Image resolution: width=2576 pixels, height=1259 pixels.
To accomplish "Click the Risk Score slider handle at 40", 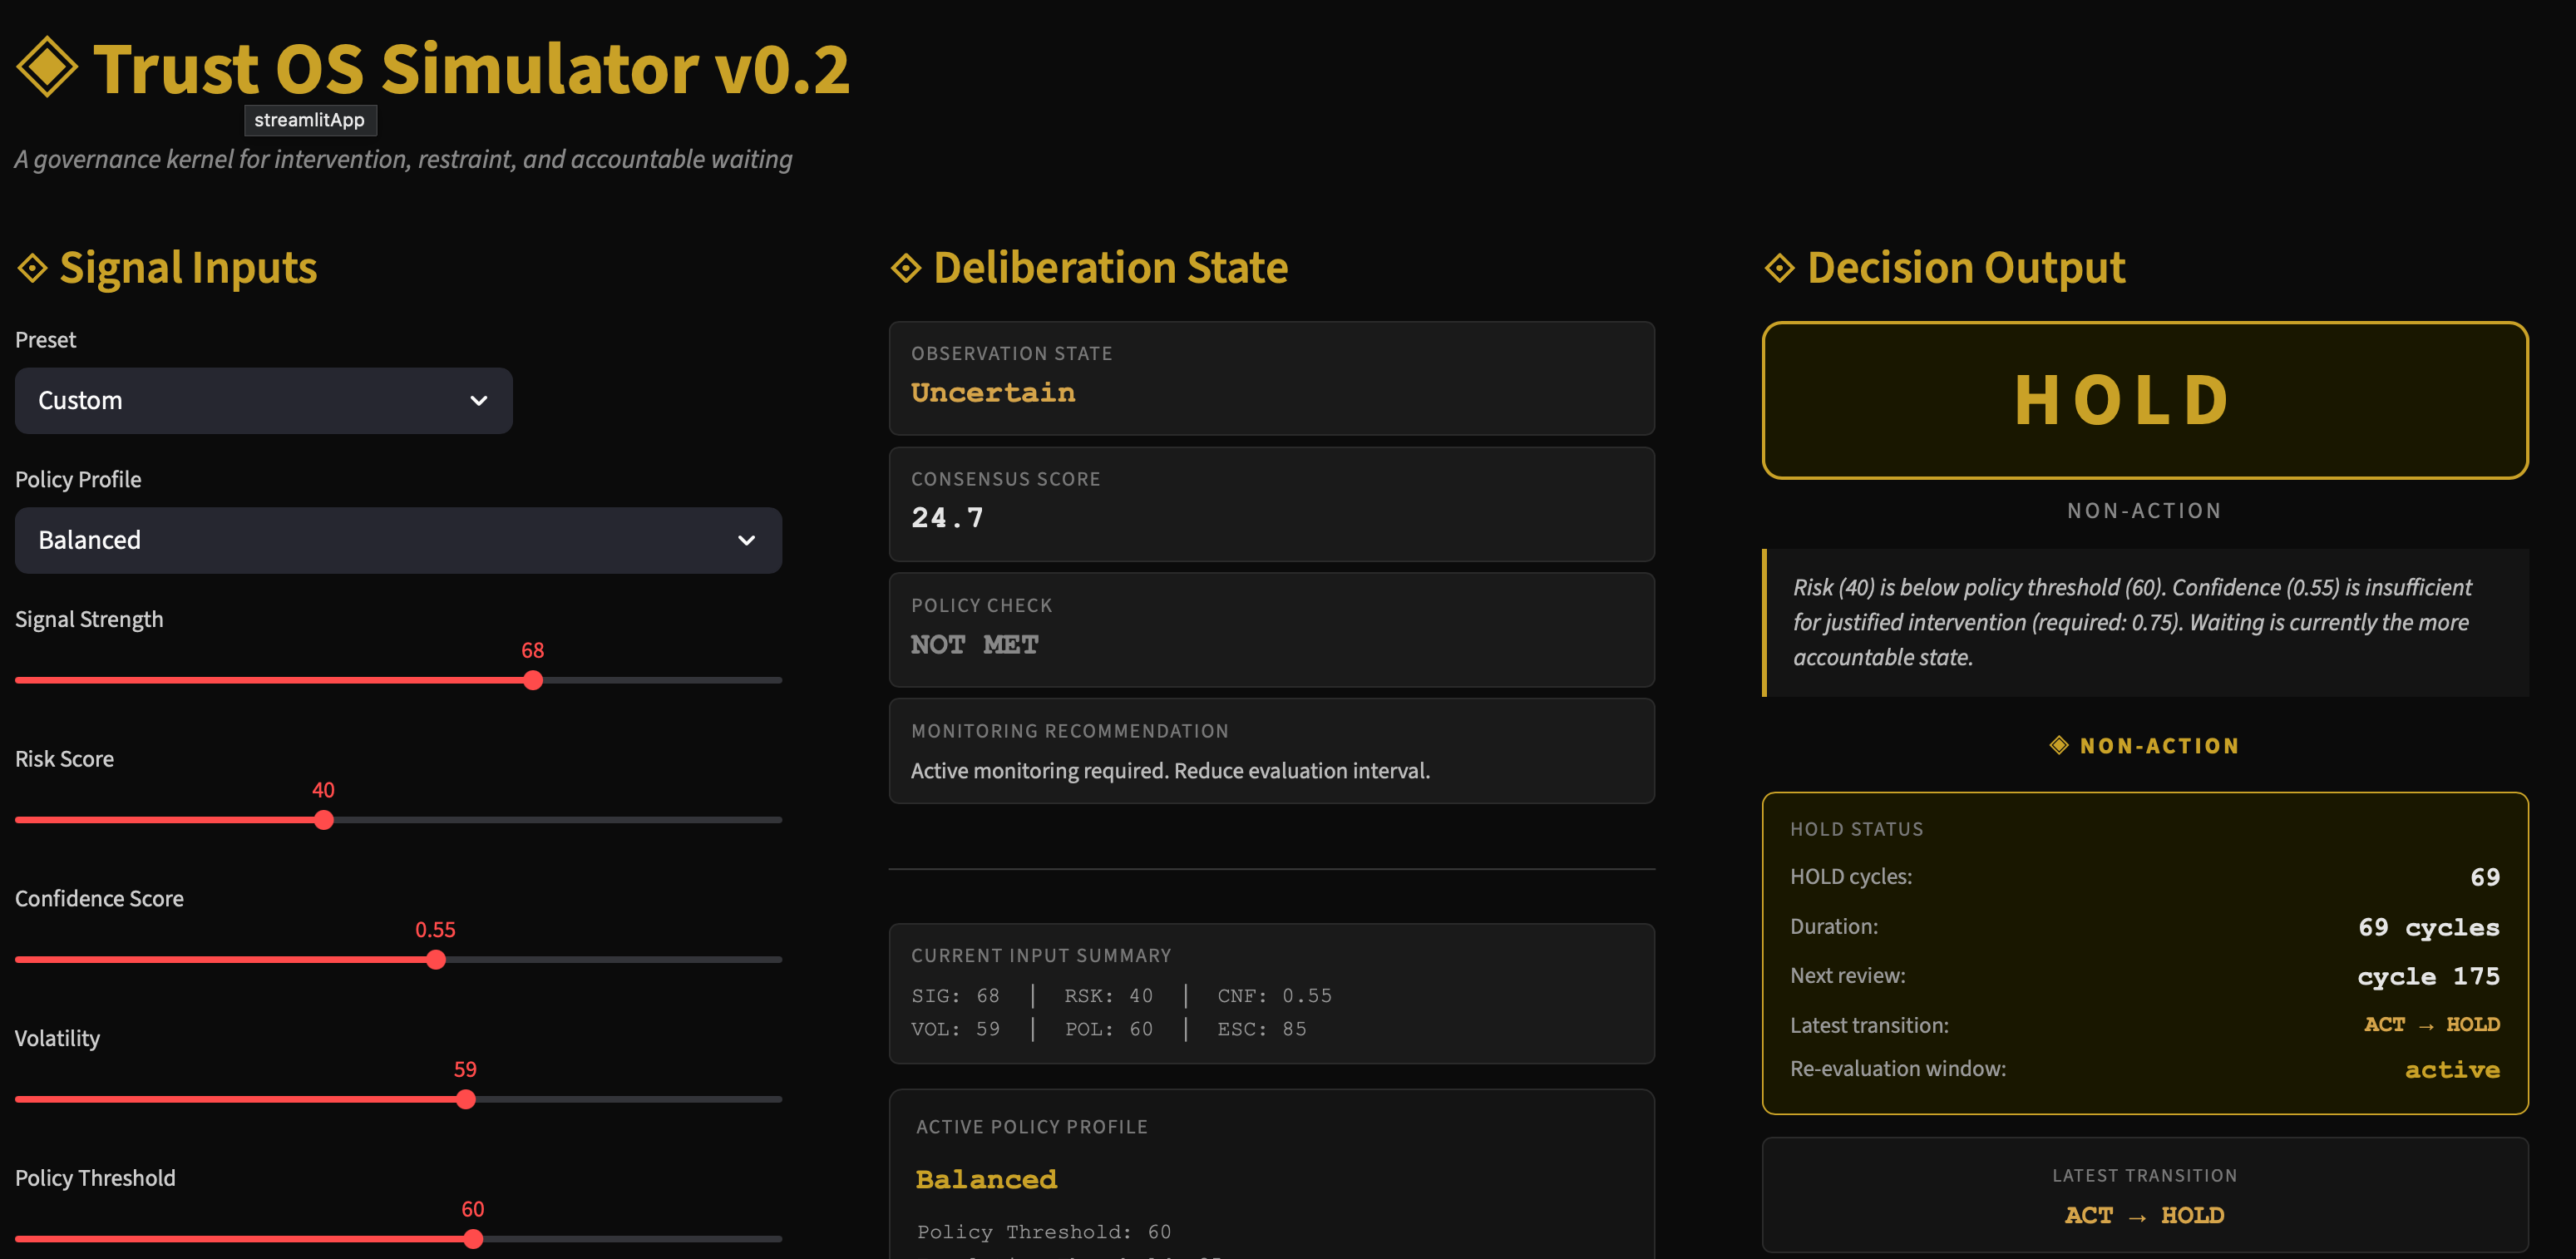I will point(323,820).
